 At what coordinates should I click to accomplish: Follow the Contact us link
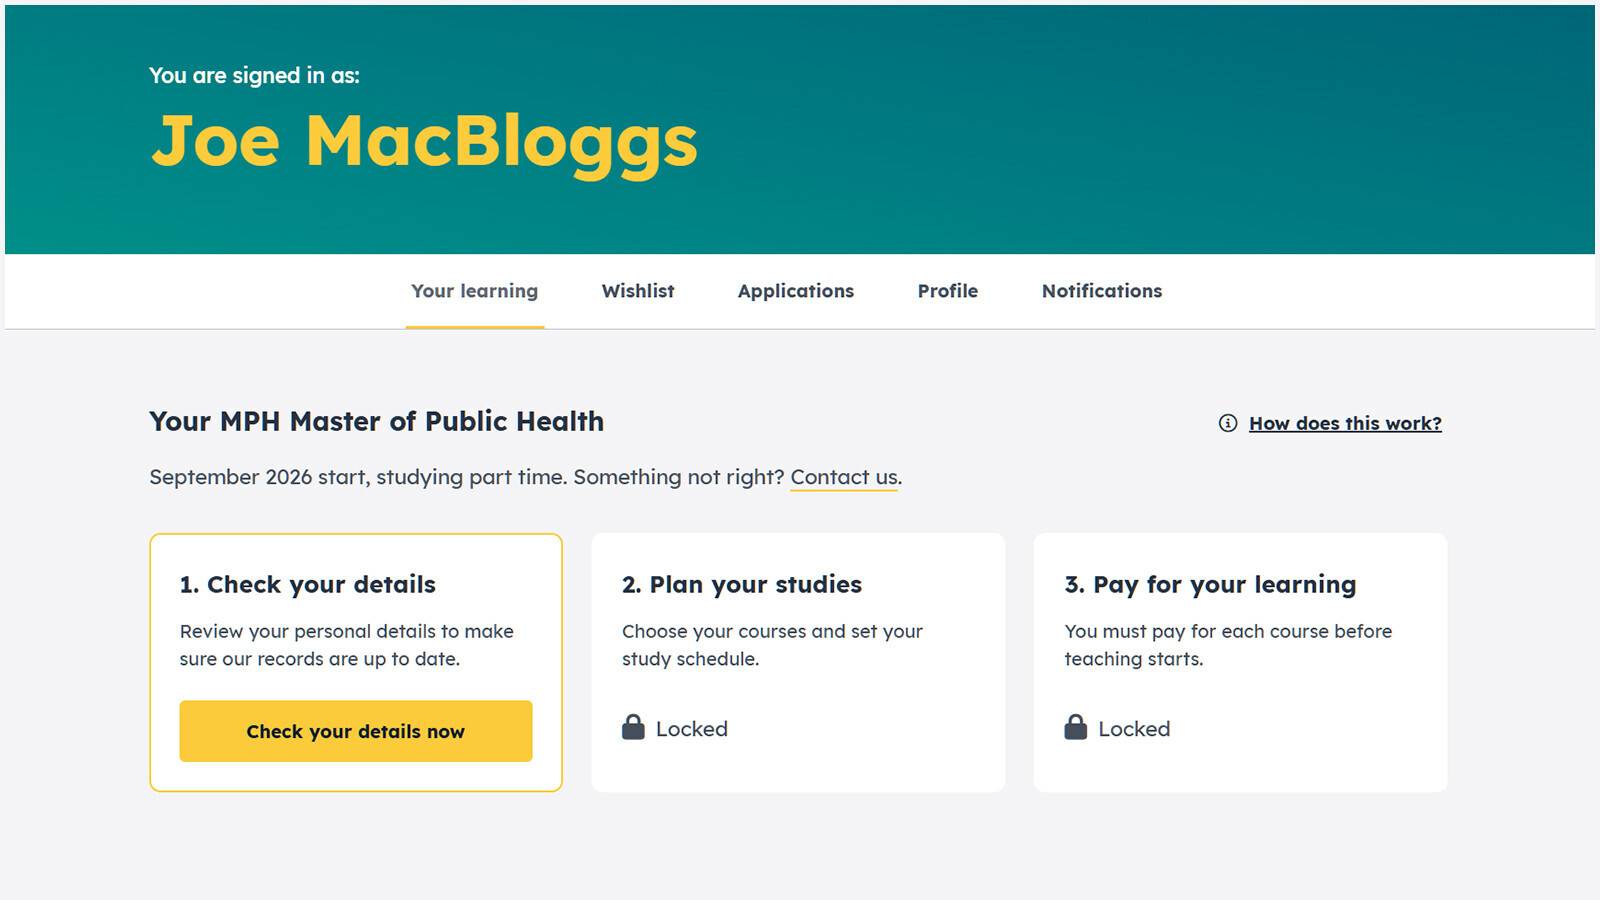844,477
